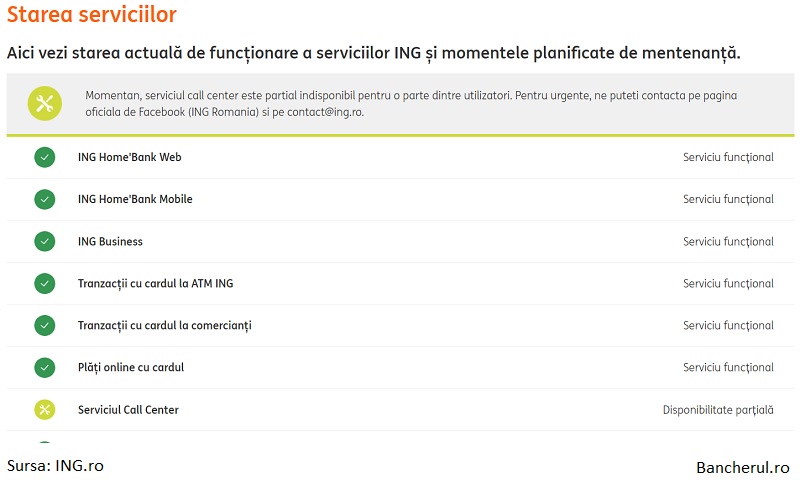Click green check icon beside ING Business

pos(44,241)
